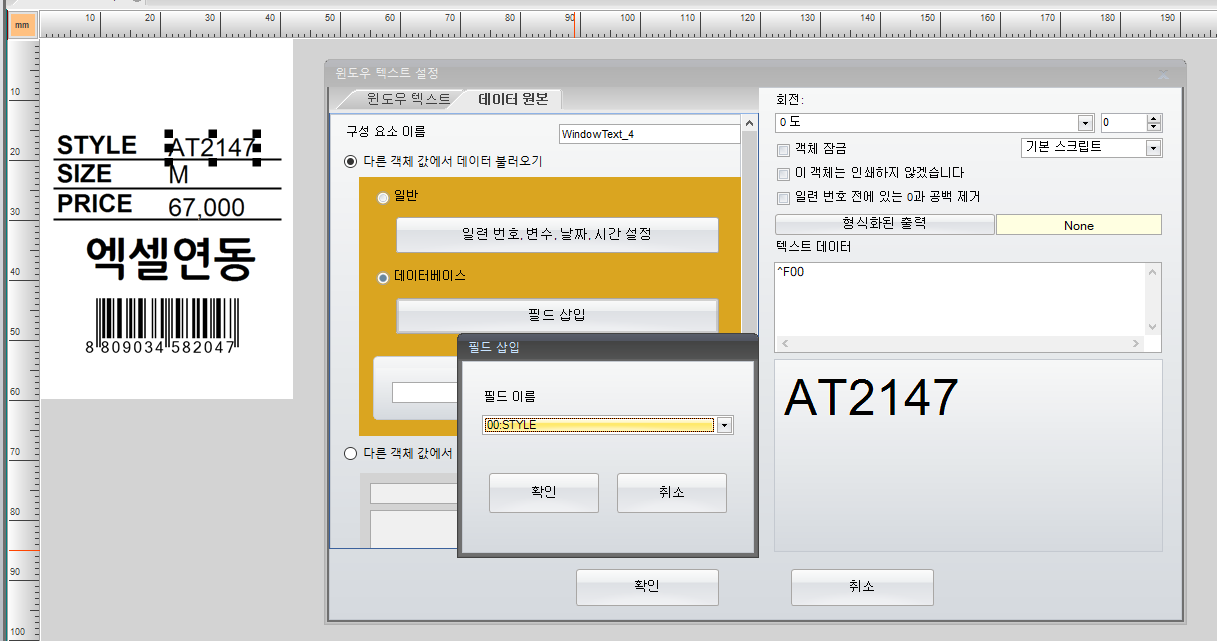The image size is (1217, 641).
Task: Toggle 일련 번호 전에 있는 0과 공백 제거
Action: point(784,197)
